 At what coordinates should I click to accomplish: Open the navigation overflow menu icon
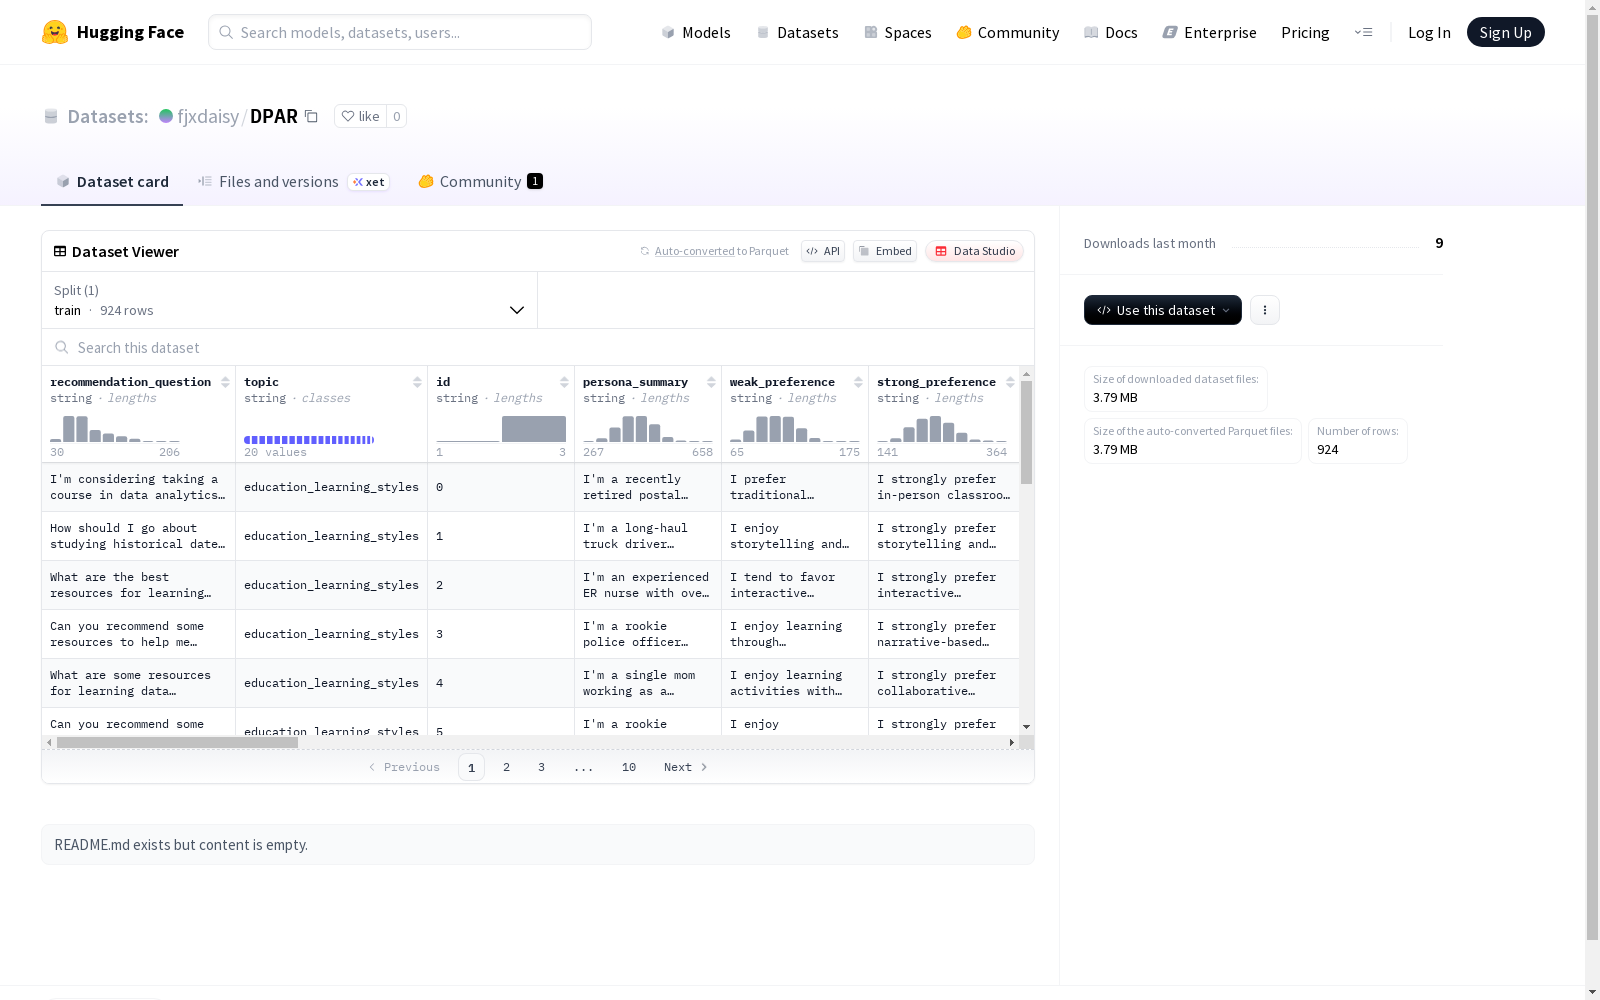click(x=1363, y=32)
